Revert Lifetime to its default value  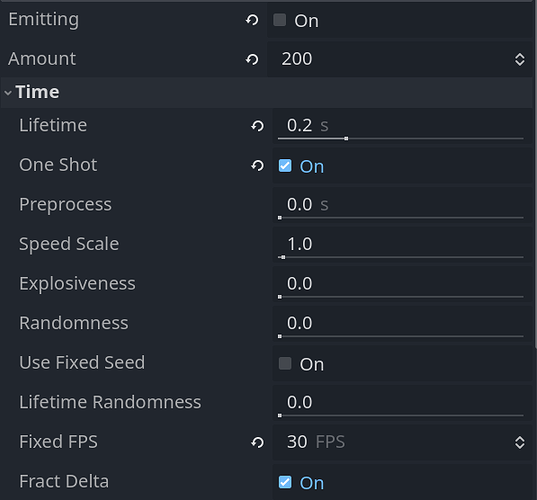coord(258,126)
